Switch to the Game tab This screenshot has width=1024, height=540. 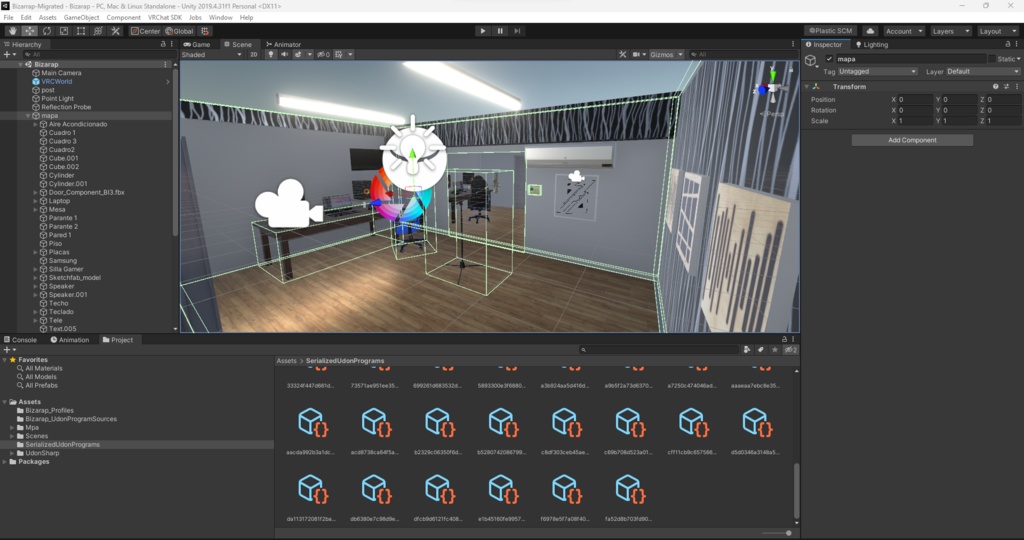(x=197, y=44)
